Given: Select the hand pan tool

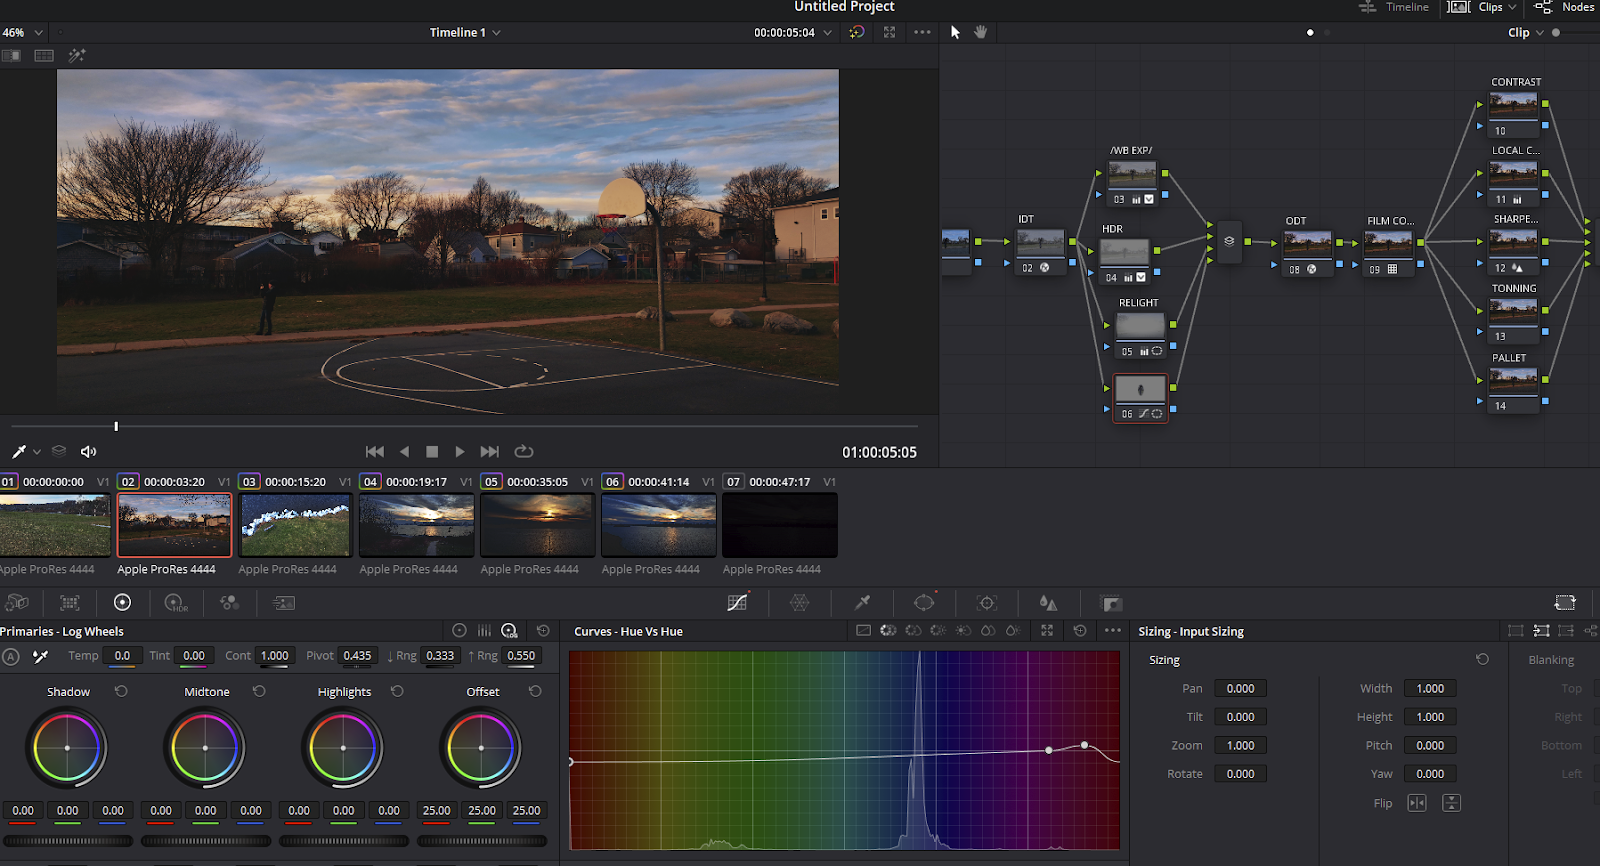Looking at the screenshot, I should pos(981,32).
